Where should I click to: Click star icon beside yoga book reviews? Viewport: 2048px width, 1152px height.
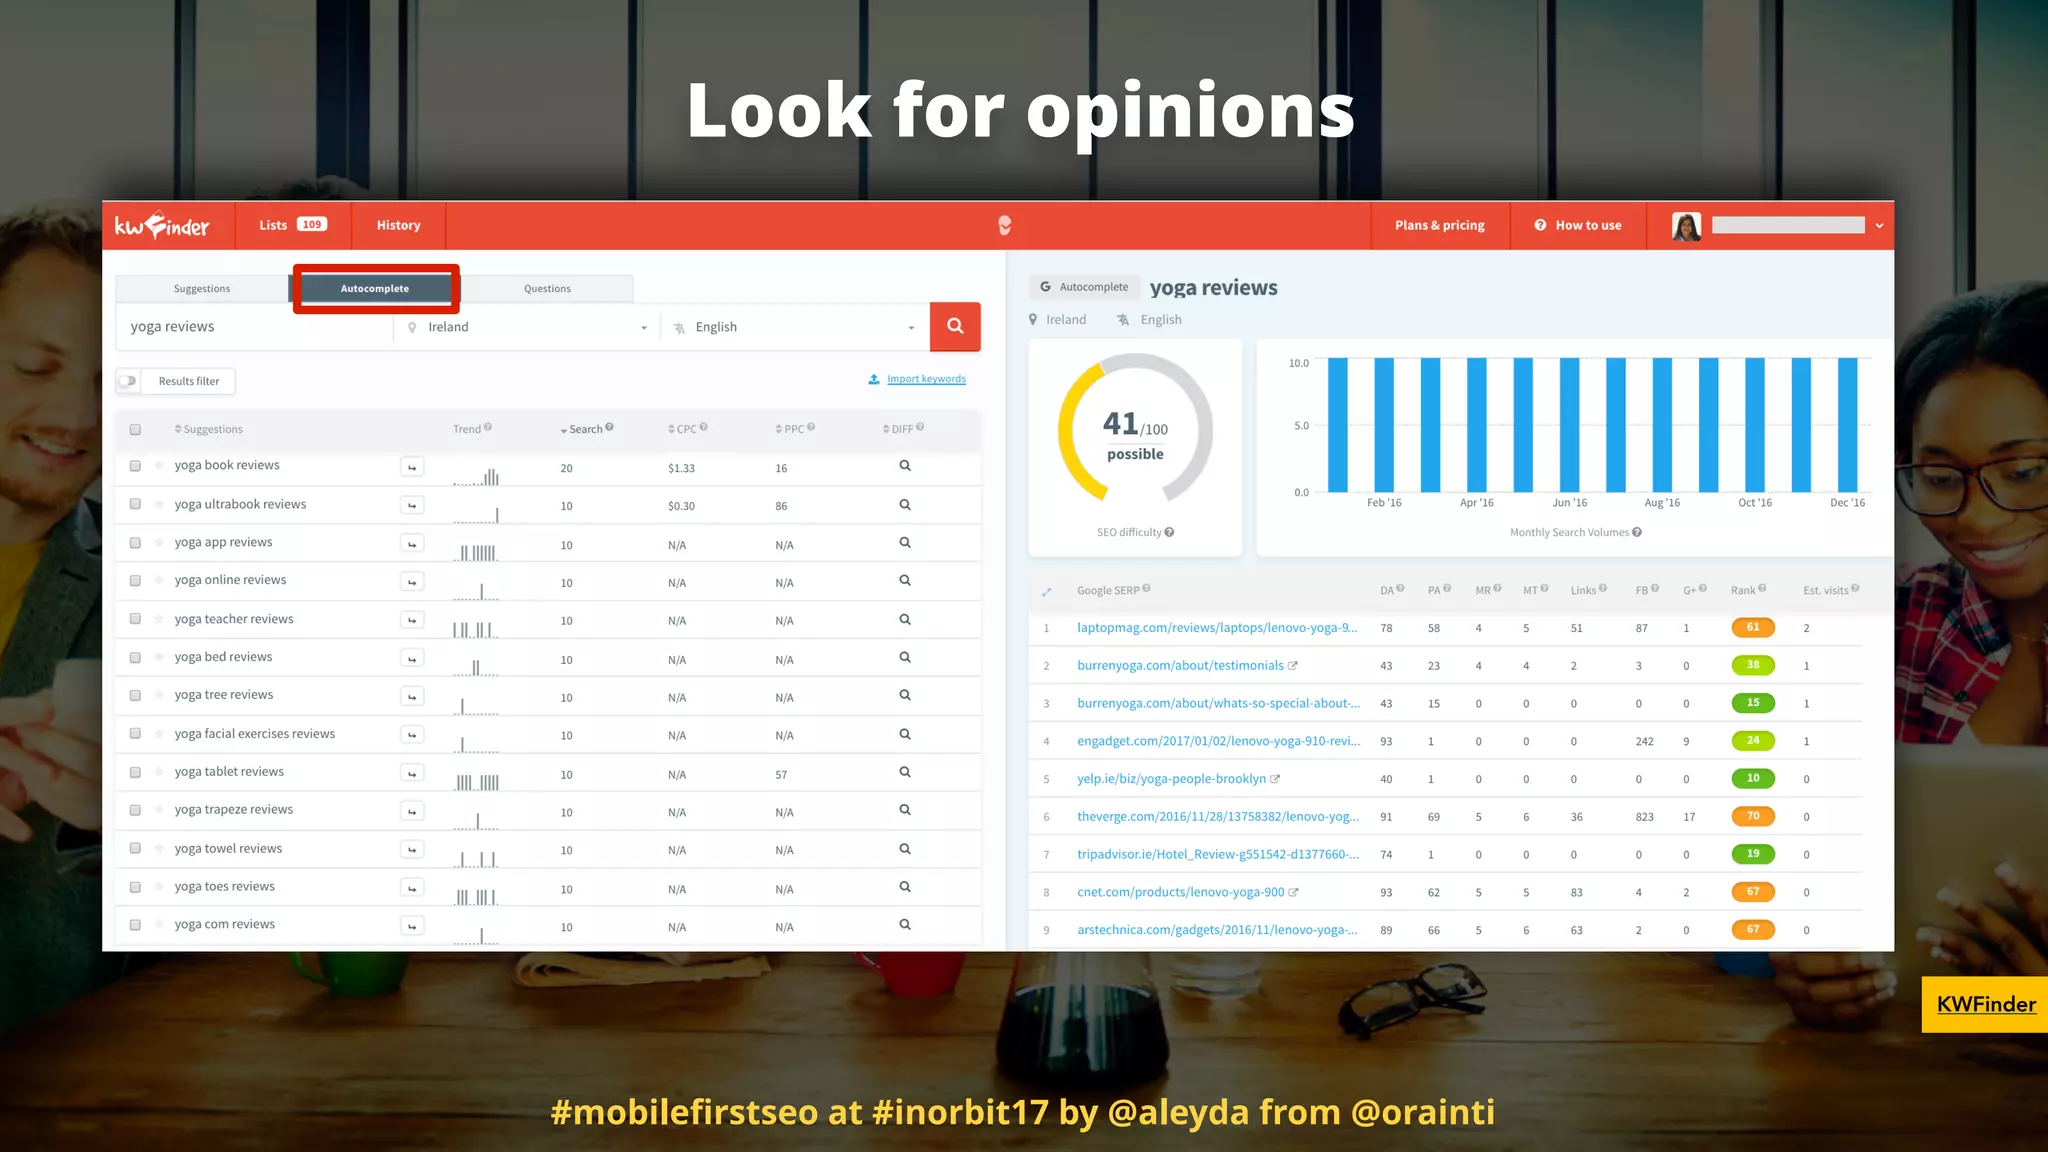tap(159, 466)
